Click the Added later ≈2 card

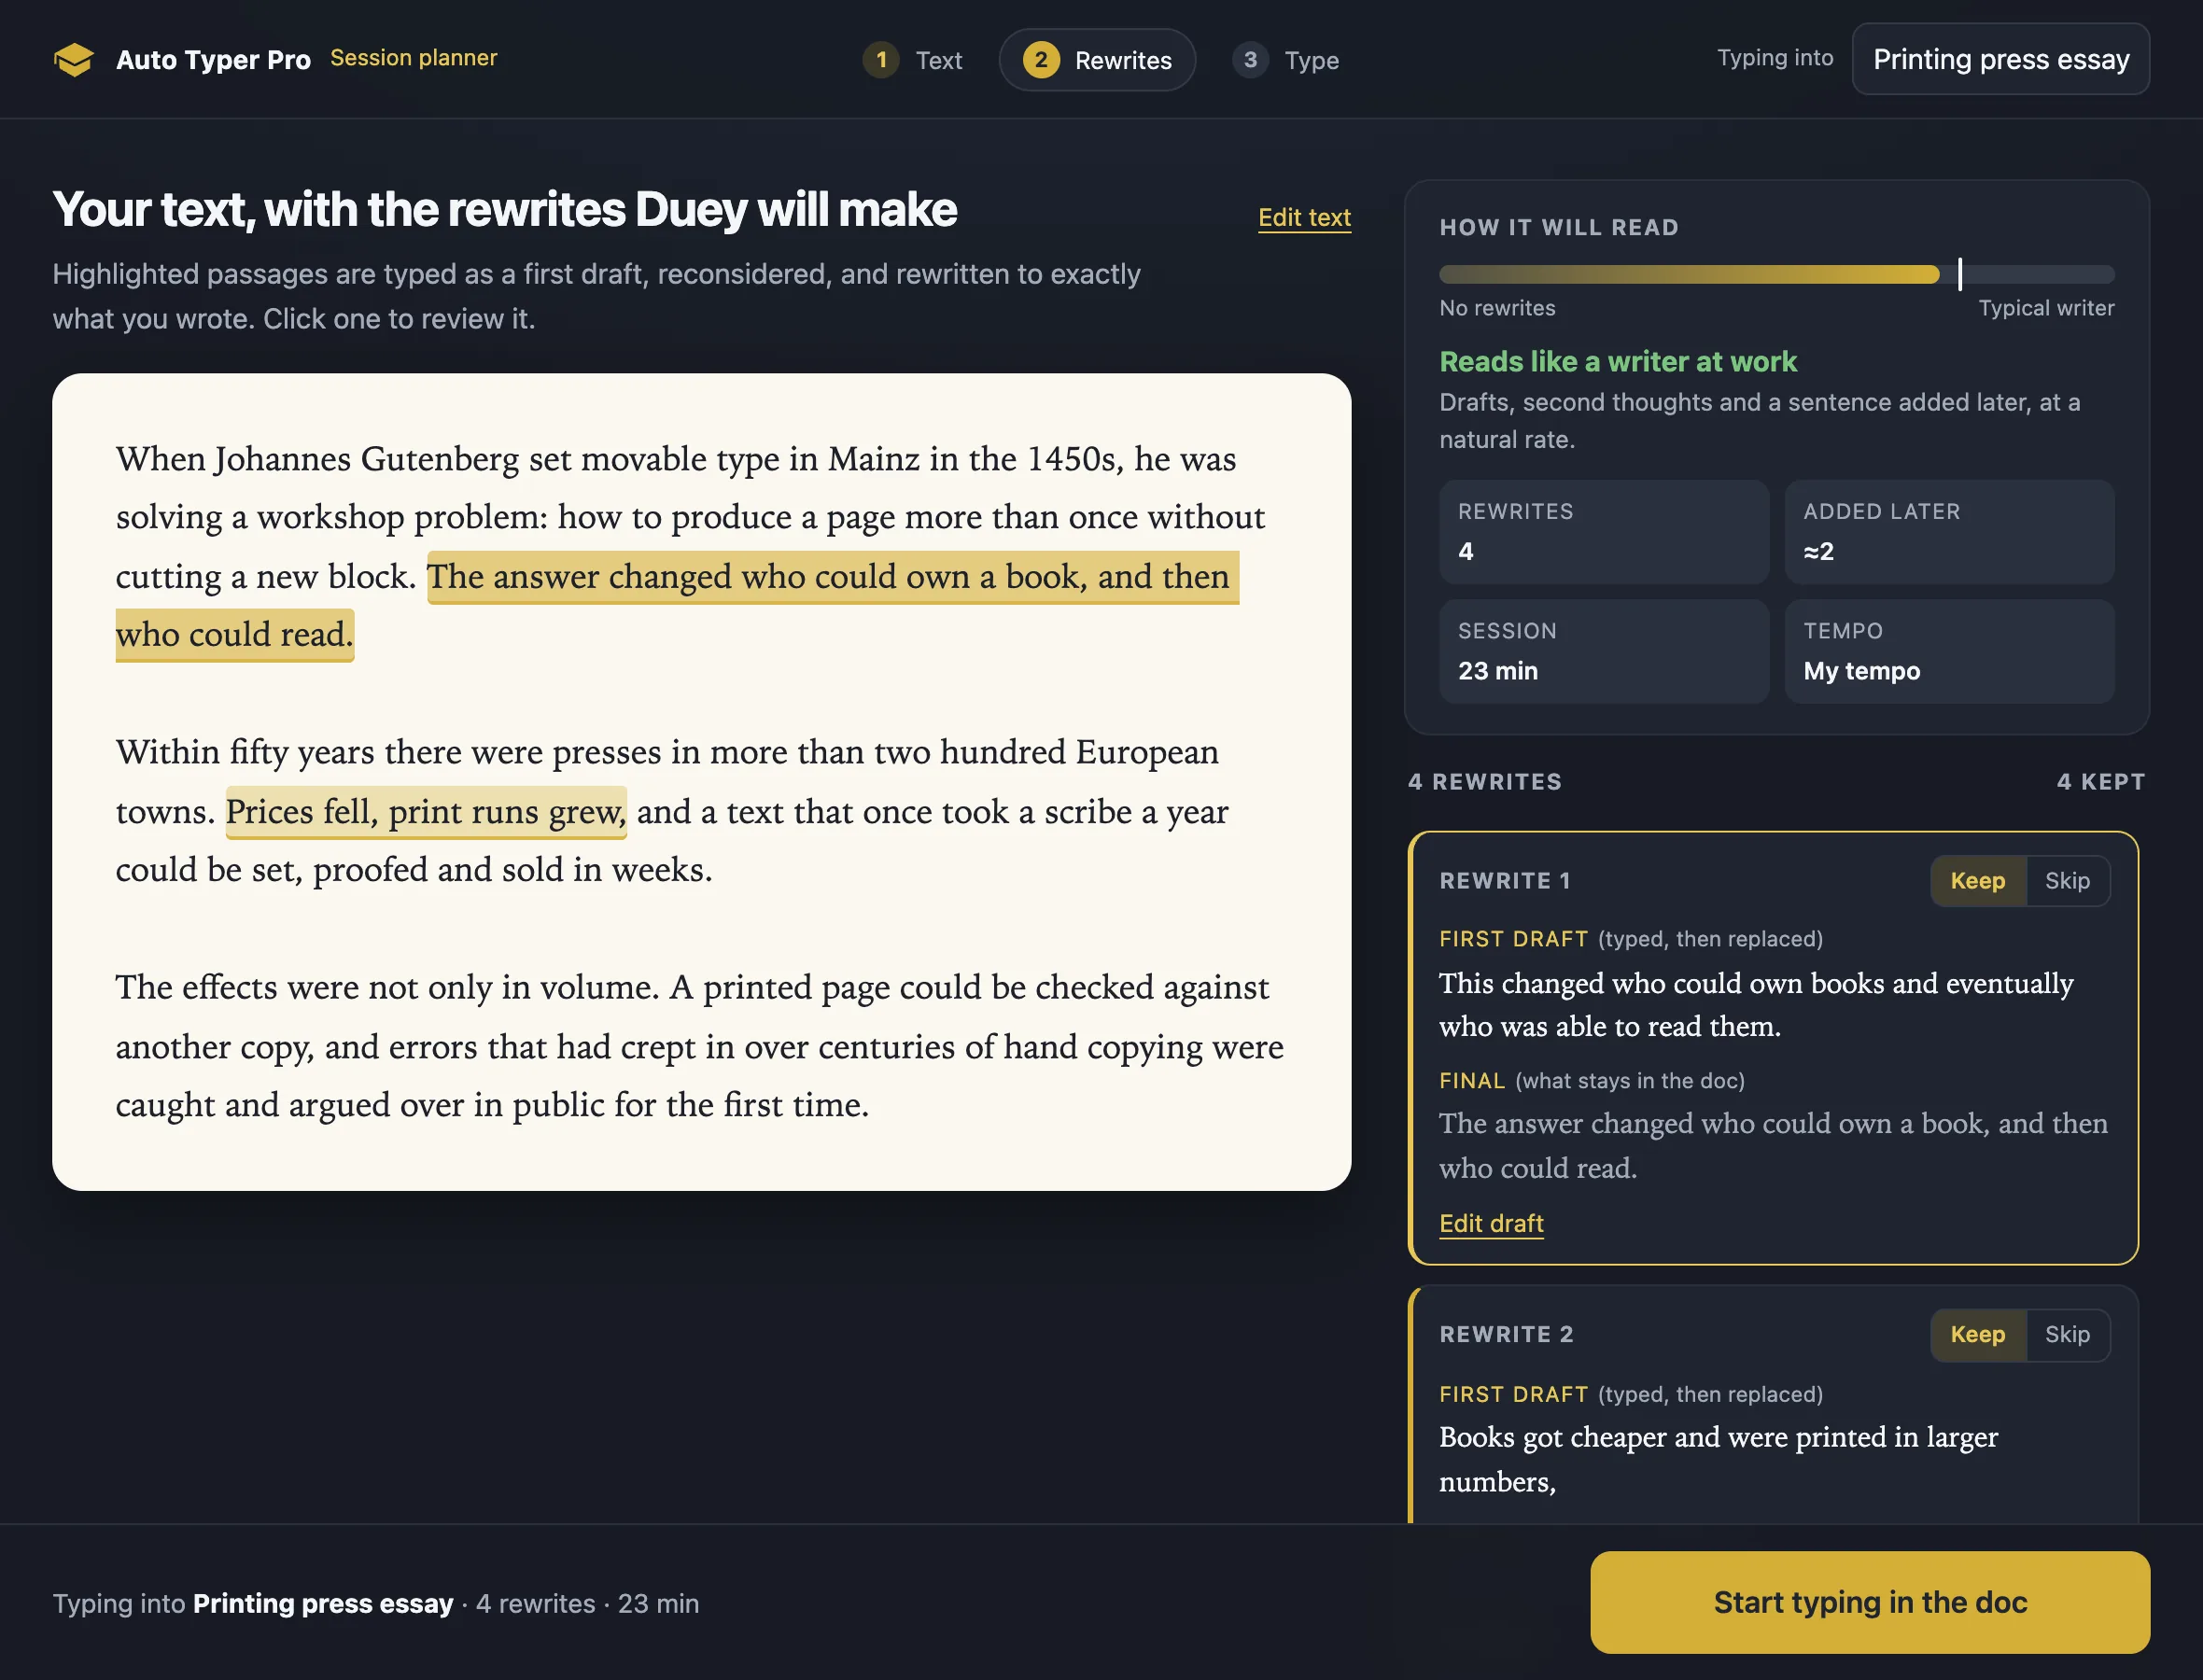[x=1949, y=532]
